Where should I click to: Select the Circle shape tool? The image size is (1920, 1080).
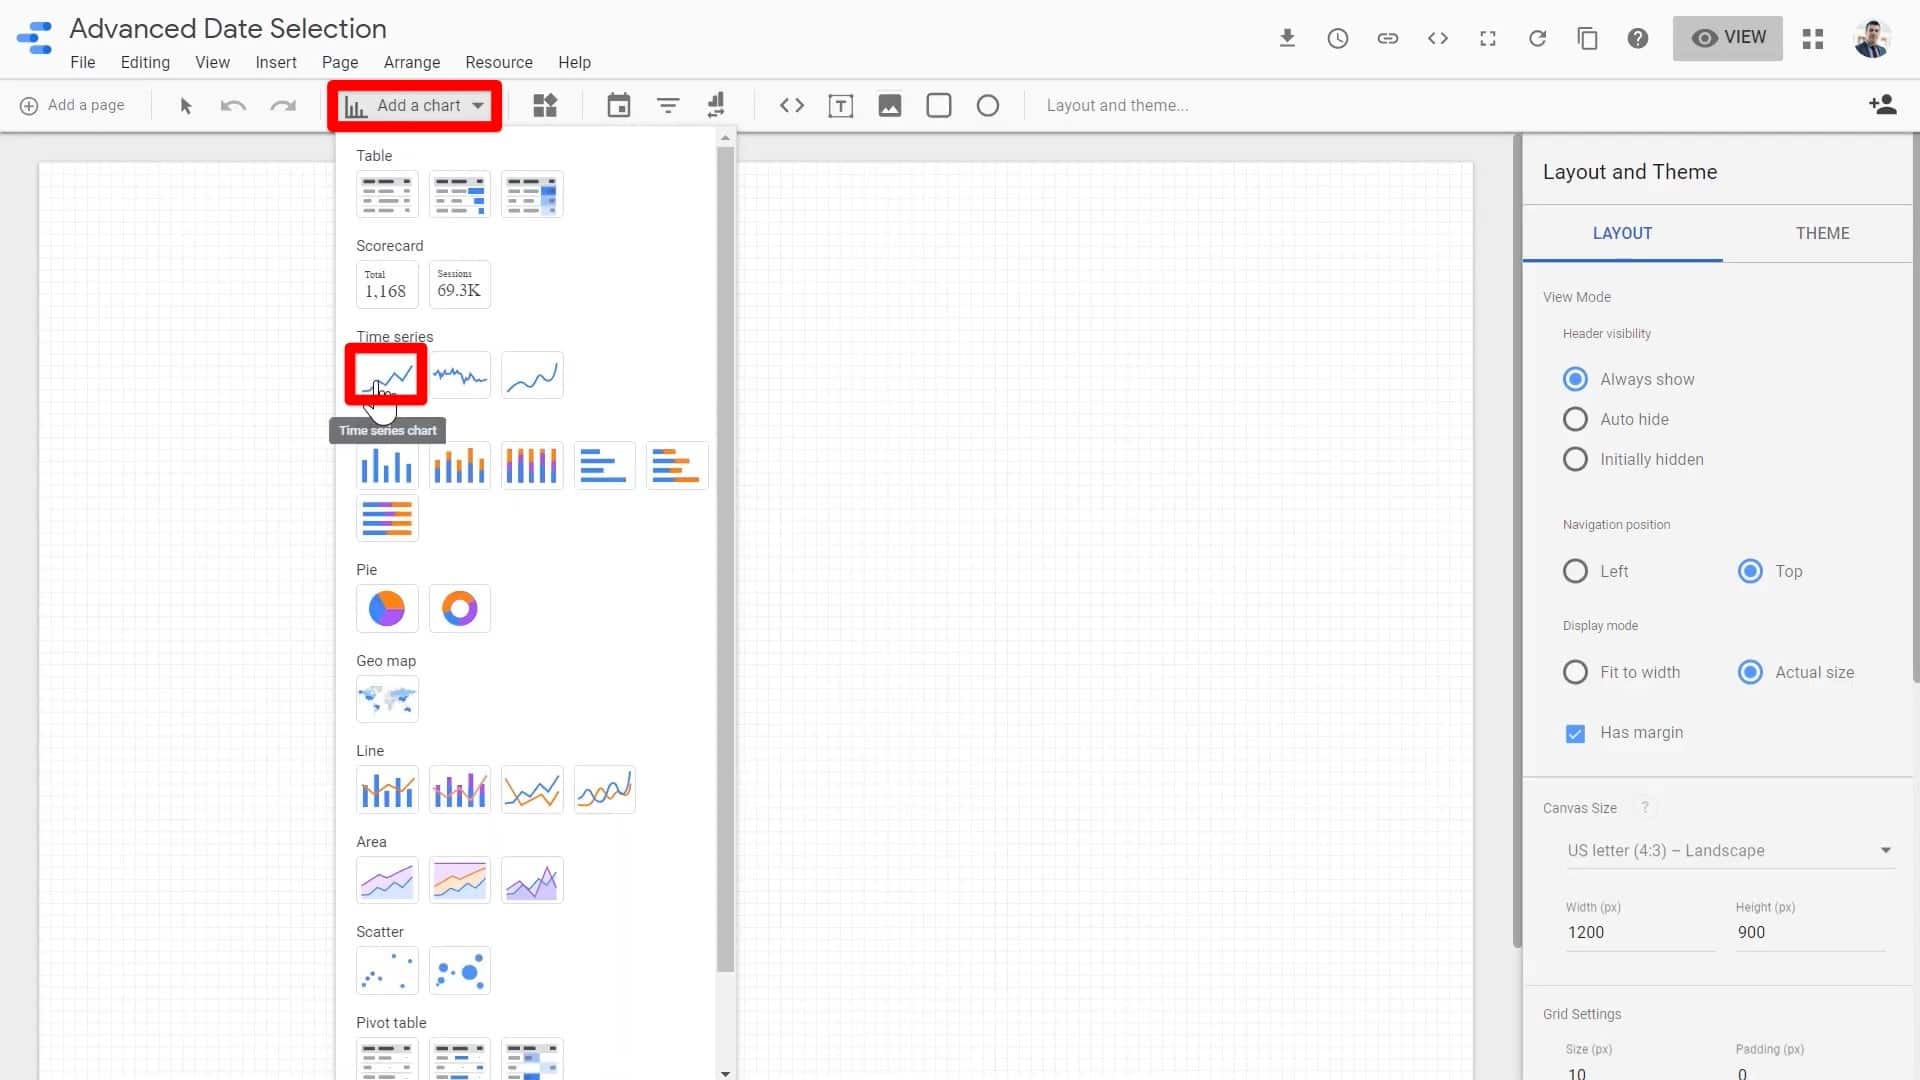987,105
